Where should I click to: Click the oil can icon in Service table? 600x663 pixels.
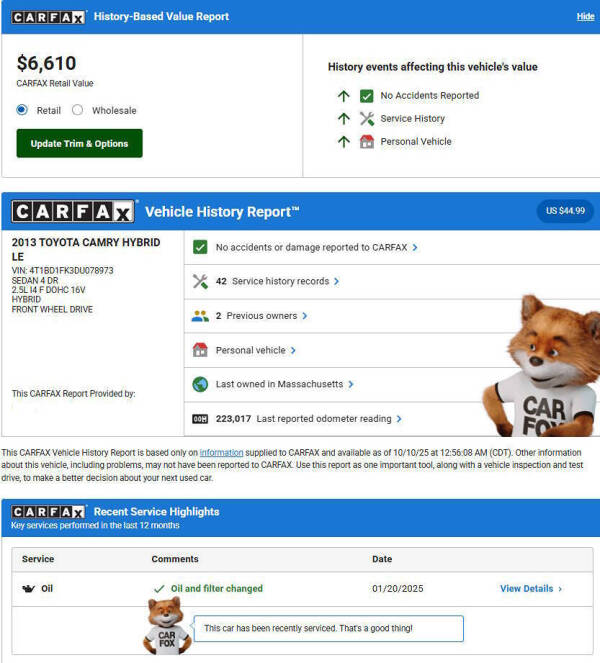point(28,589)
